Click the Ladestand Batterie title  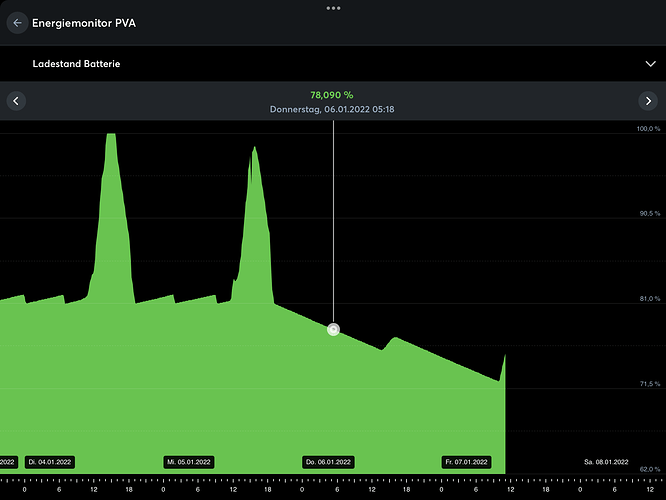[76, 64]
